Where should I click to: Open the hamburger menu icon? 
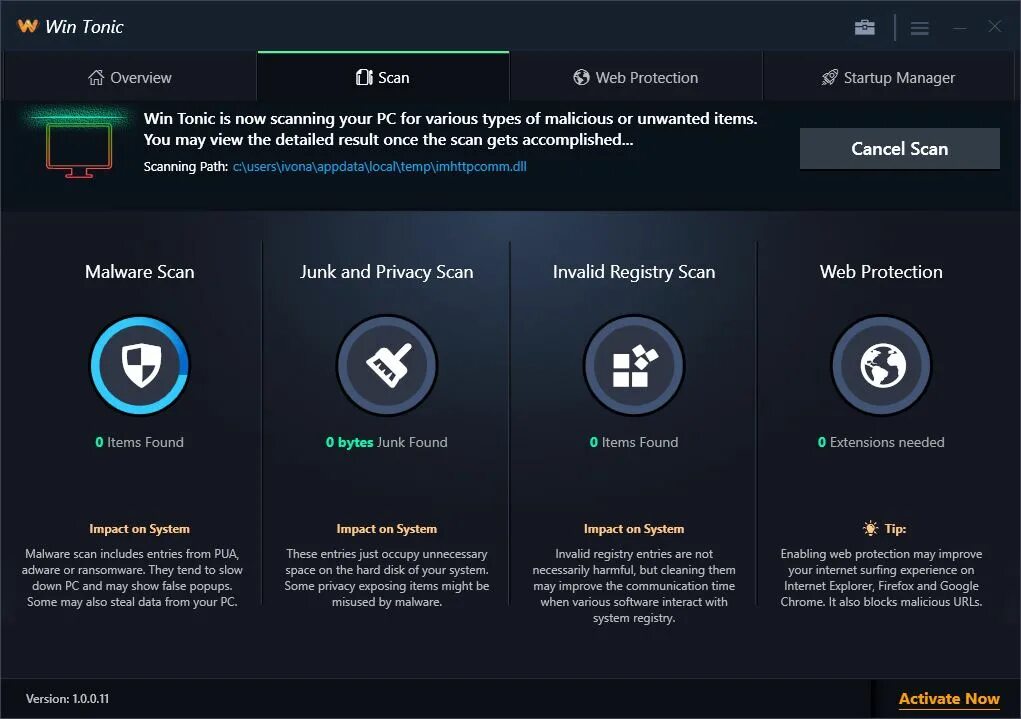[x=919, y=28]
